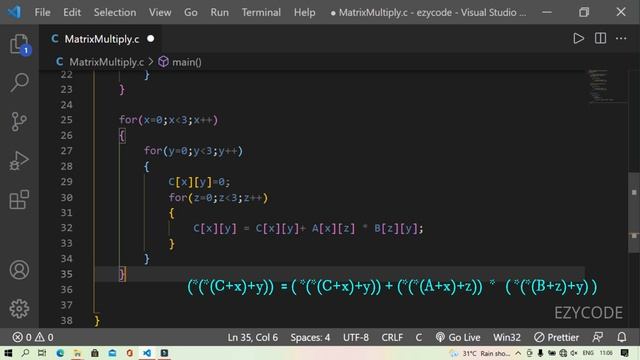Open the Accounts menu icon
The width and height of the screenshot is (640, 360).
pos(19,270)
